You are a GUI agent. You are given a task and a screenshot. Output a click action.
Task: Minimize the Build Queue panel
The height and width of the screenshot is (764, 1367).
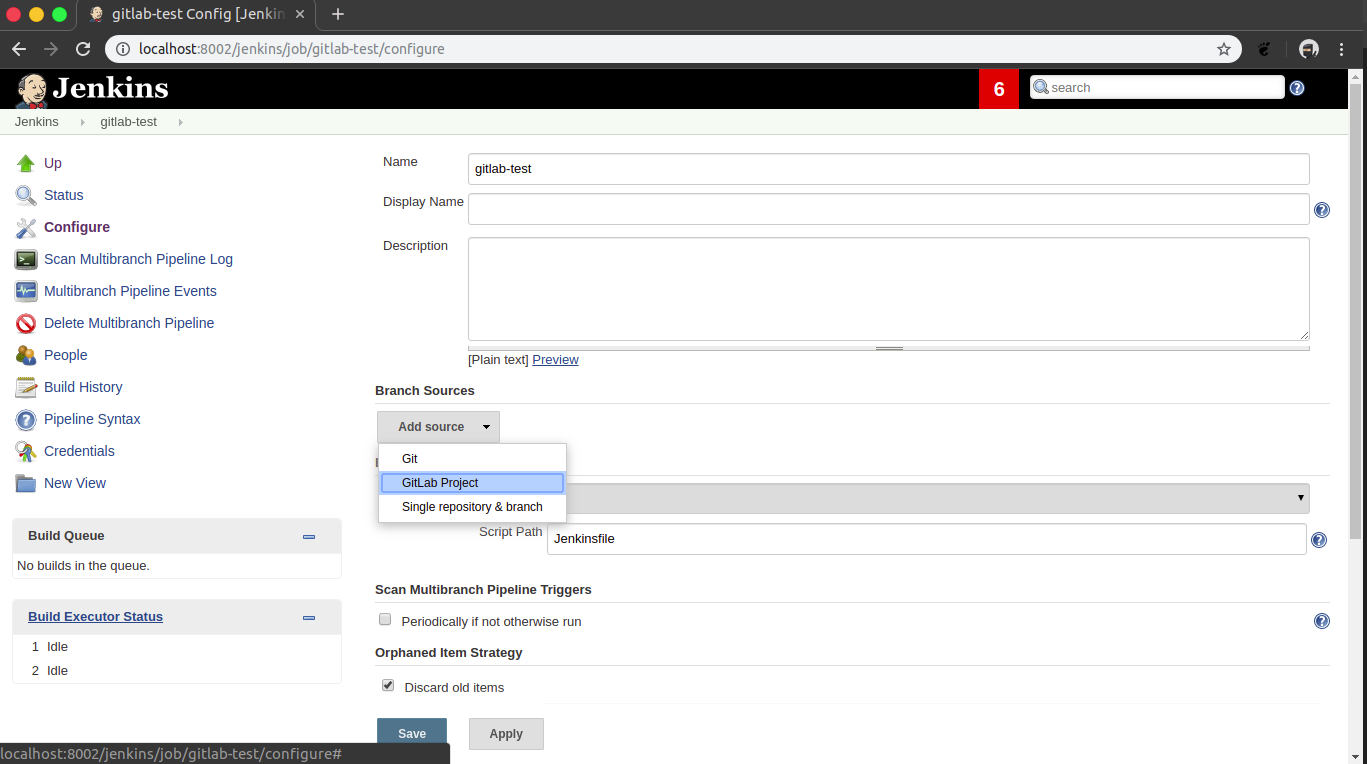pos(309,537)
